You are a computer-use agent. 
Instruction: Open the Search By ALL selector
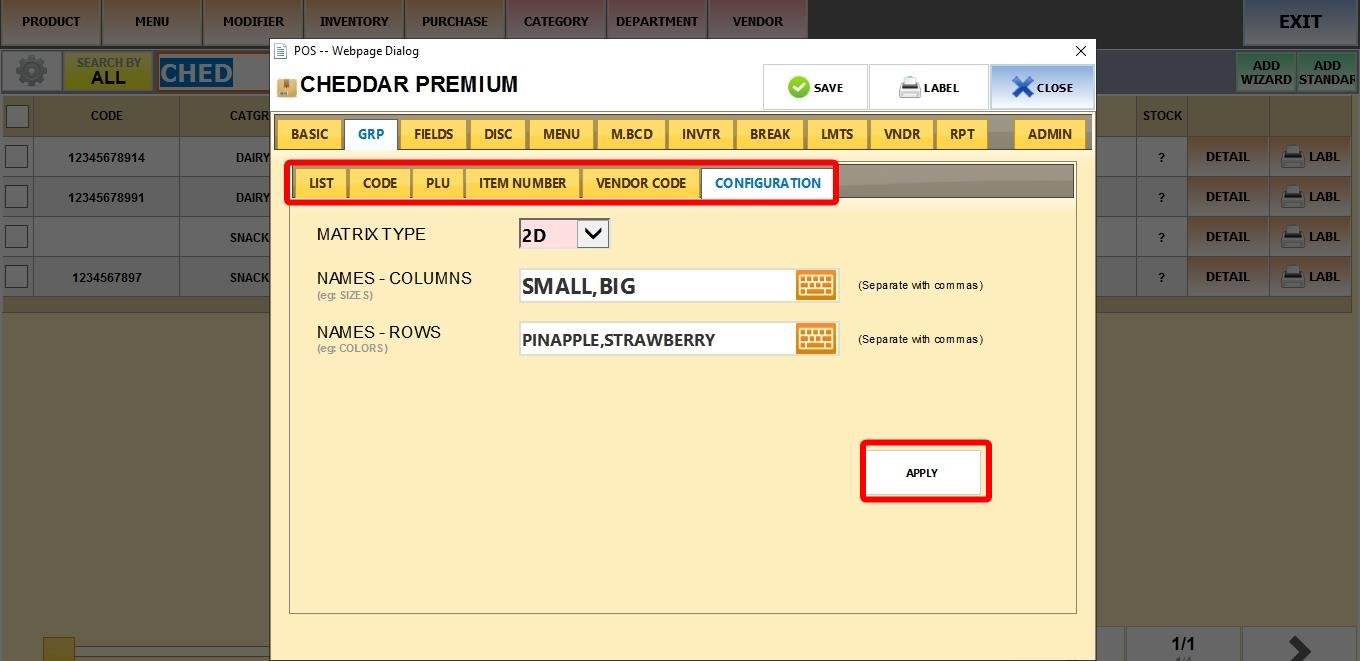(108, 71)
